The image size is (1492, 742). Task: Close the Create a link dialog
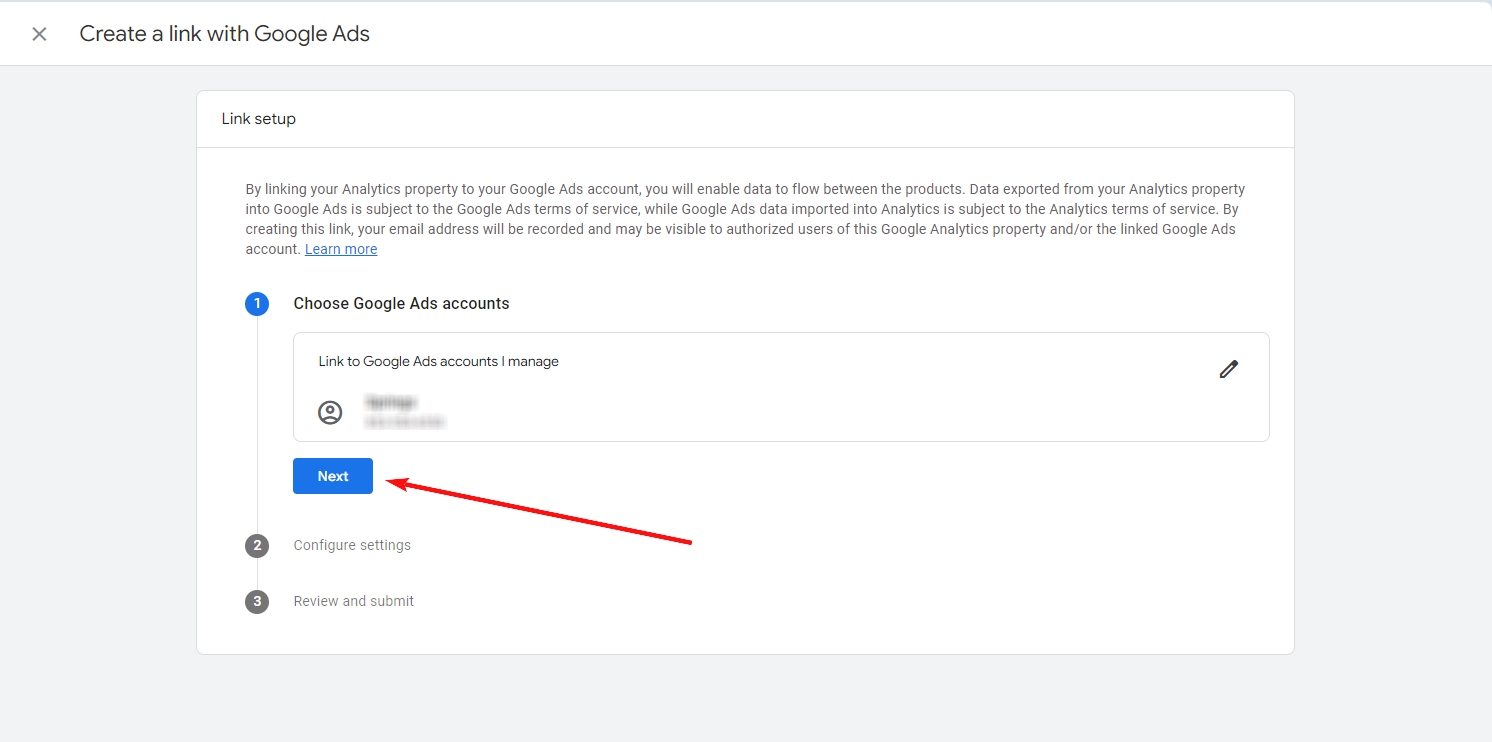pos(39,34)
